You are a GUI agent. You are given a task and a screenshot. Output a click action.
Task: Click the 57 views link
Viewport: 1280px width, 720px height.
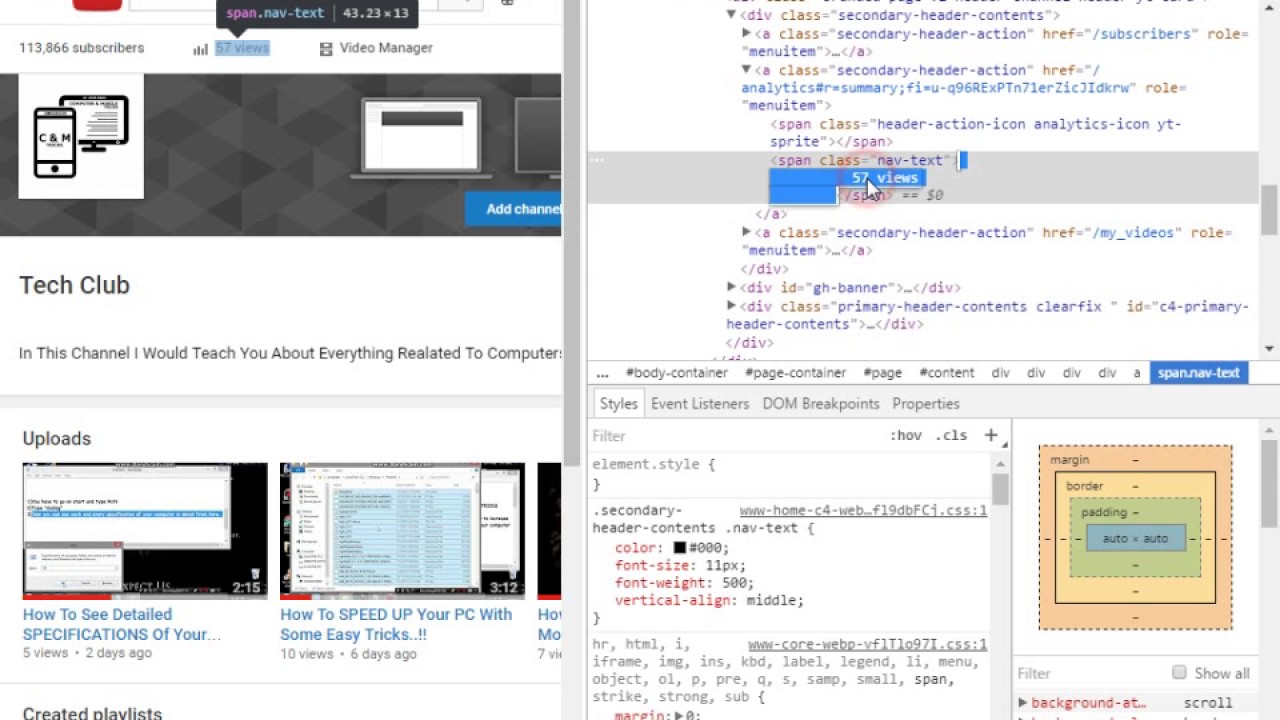242,48
